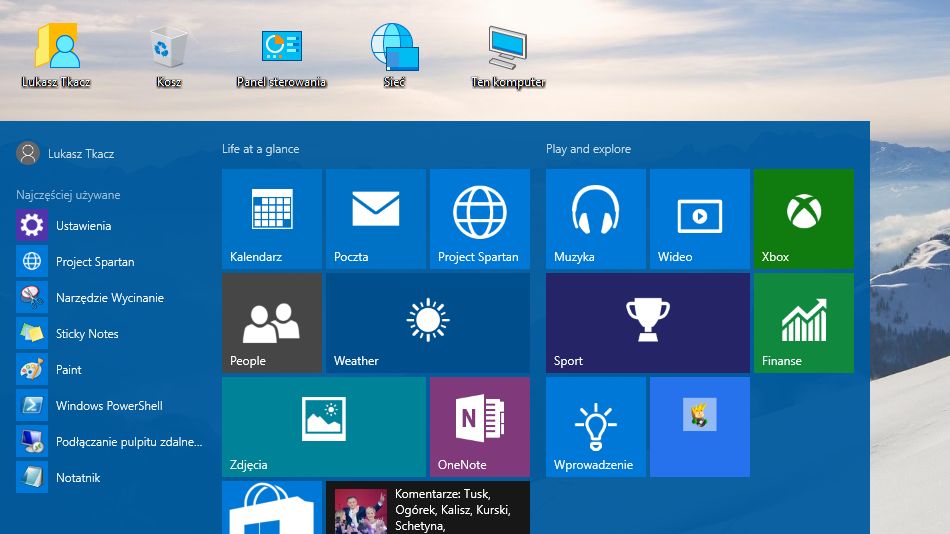
Task: Launch Sticky Notes from the list
Action: click(x=110, y=333)
